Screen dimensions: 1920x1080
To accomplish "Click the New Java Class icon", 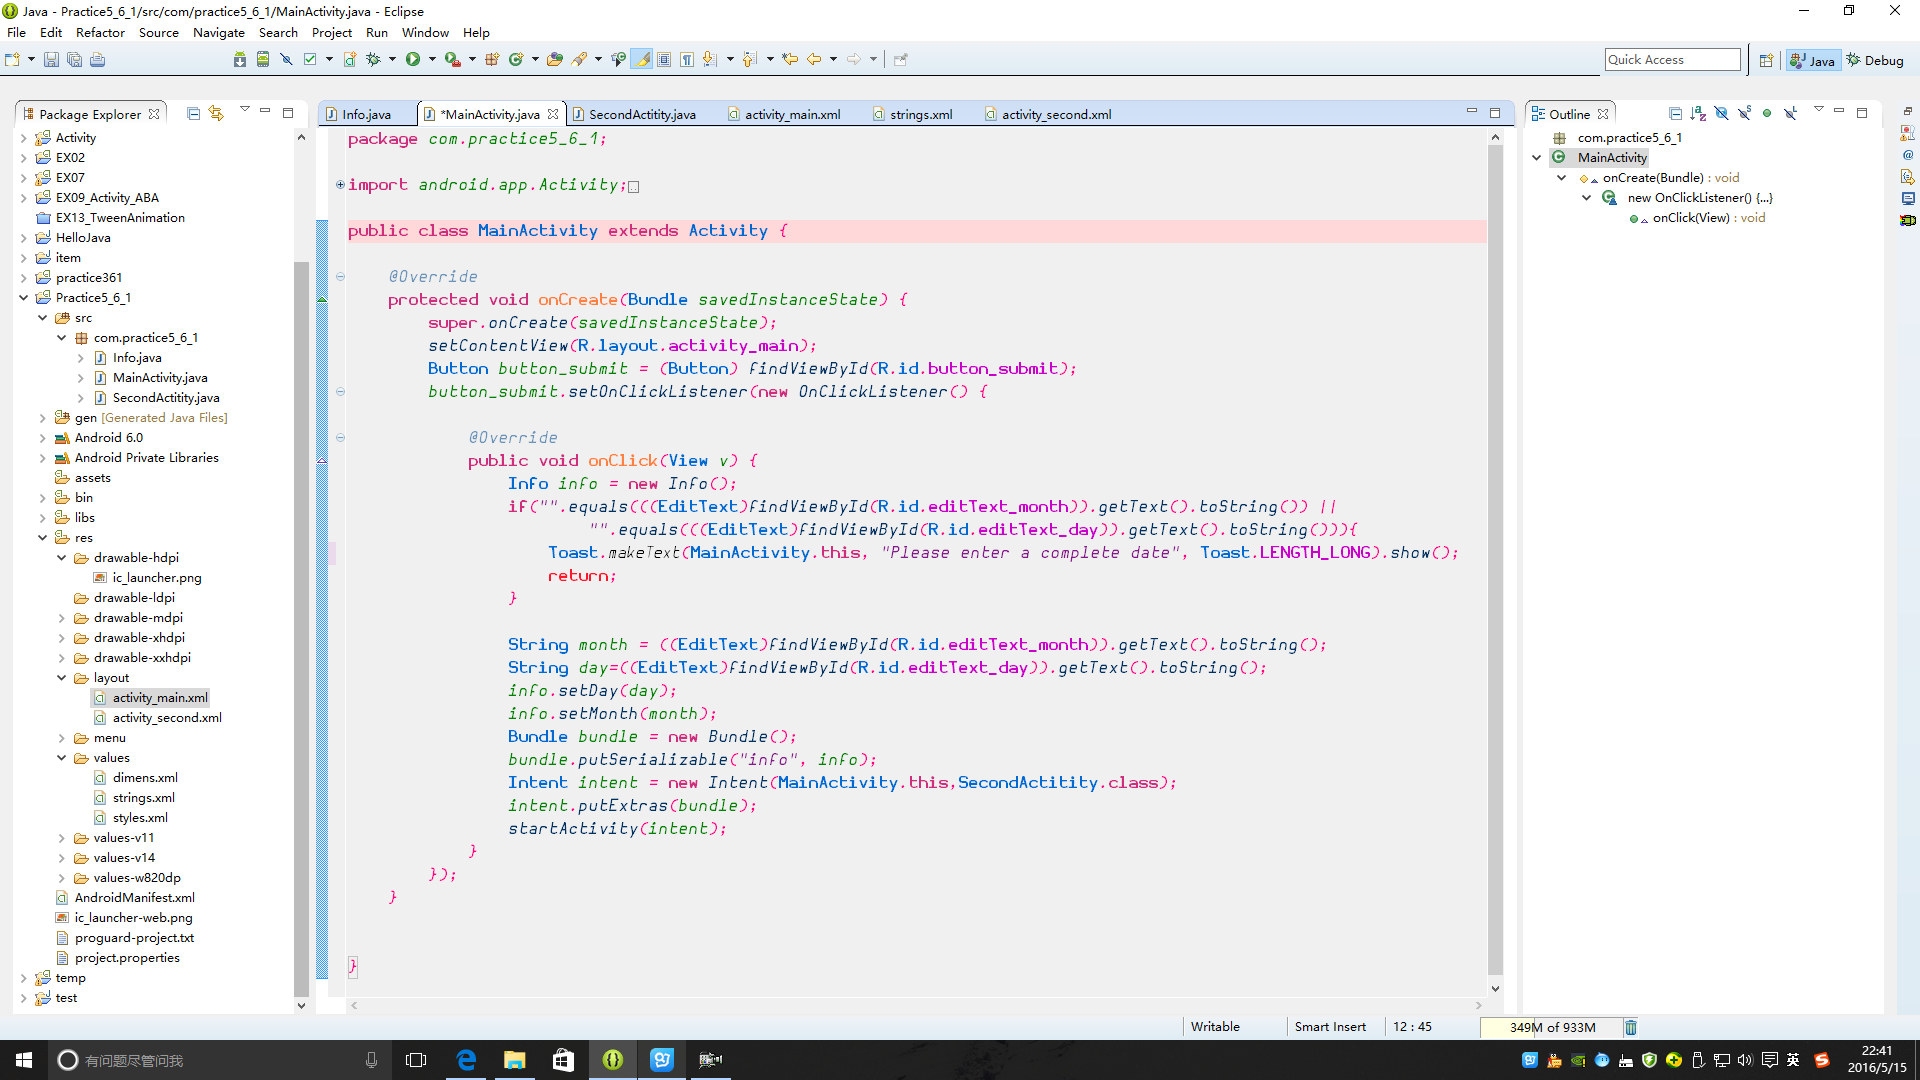I will click(517, 60).
